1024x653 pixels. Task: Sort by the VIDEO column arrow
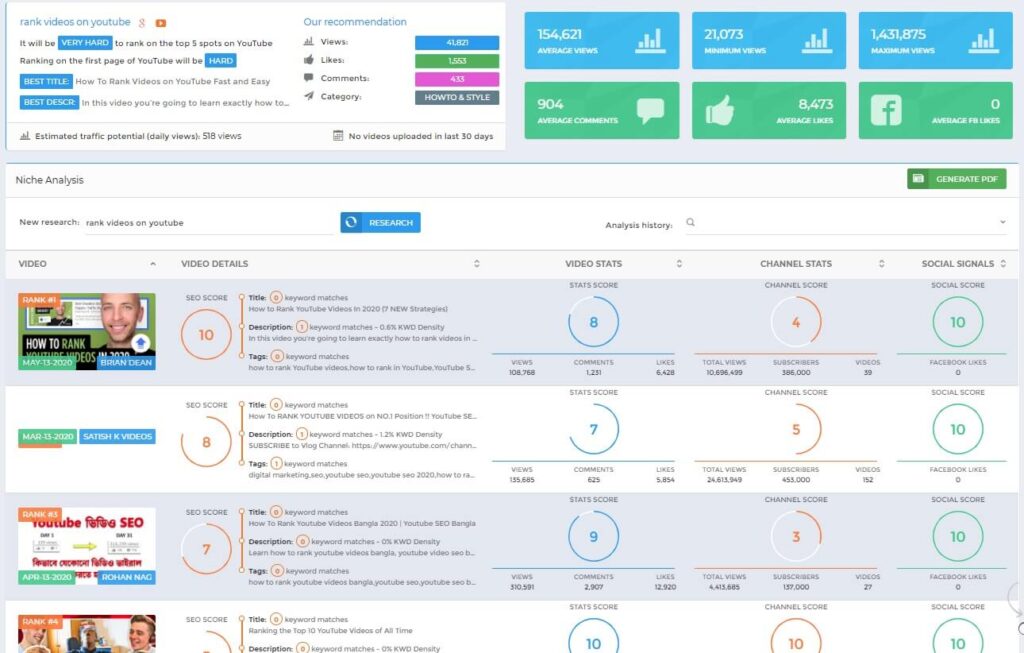tap(153, 264)
